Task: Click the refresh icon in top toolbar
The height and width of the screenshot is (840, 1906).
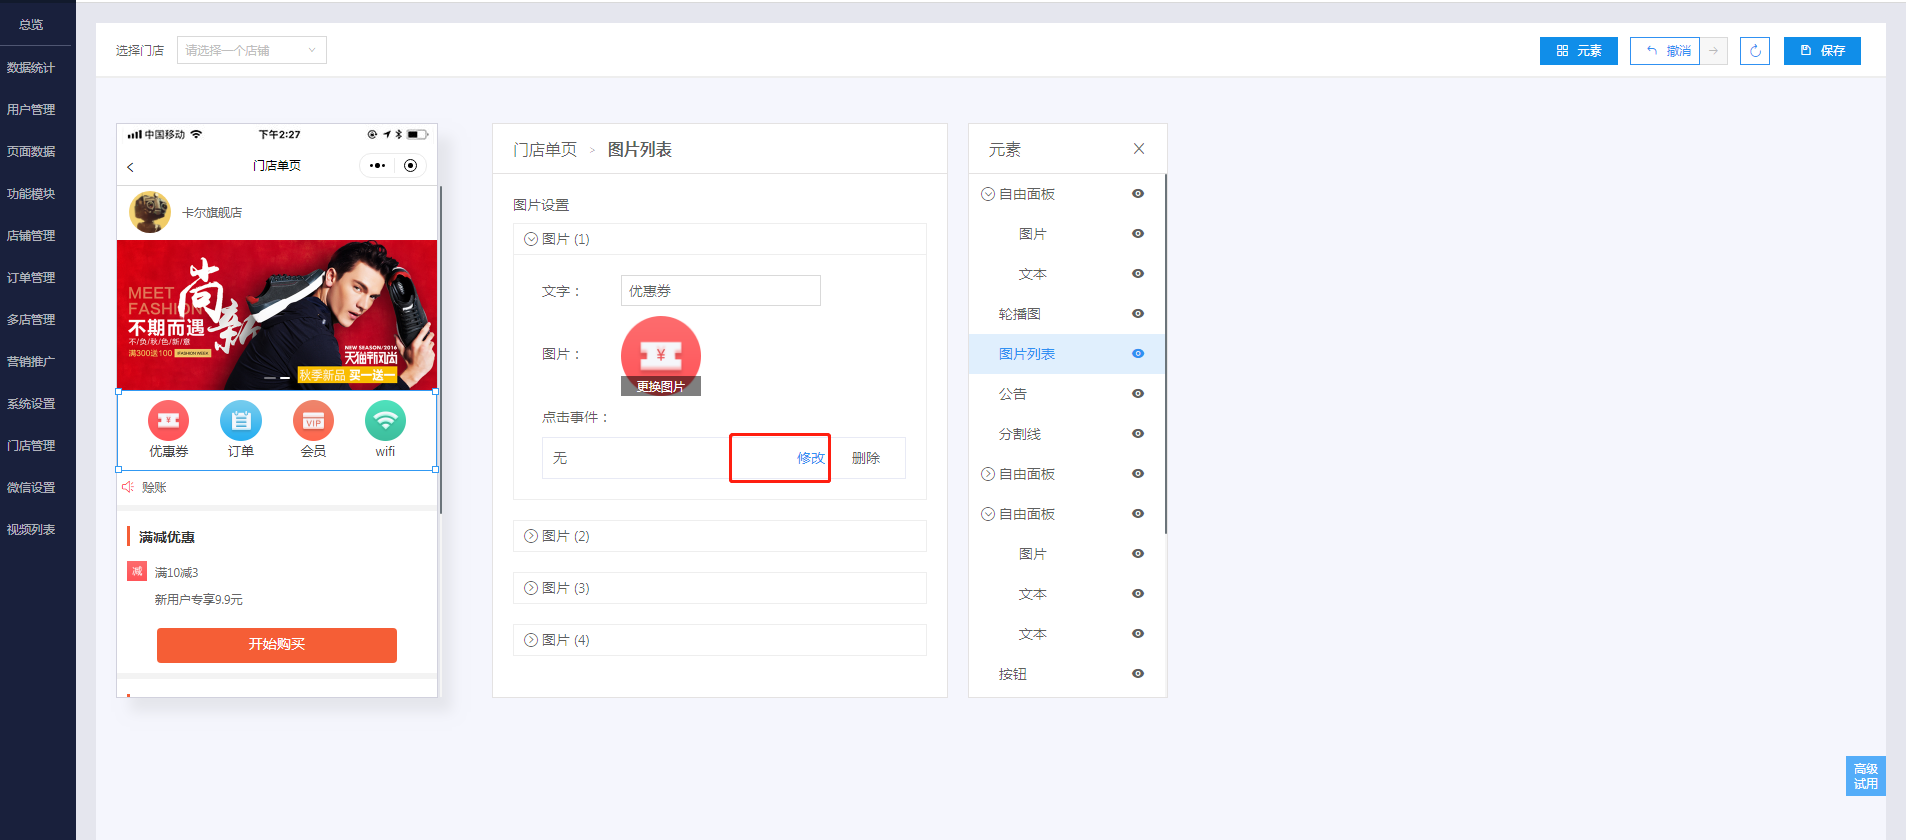Action: coord(1754,51)
